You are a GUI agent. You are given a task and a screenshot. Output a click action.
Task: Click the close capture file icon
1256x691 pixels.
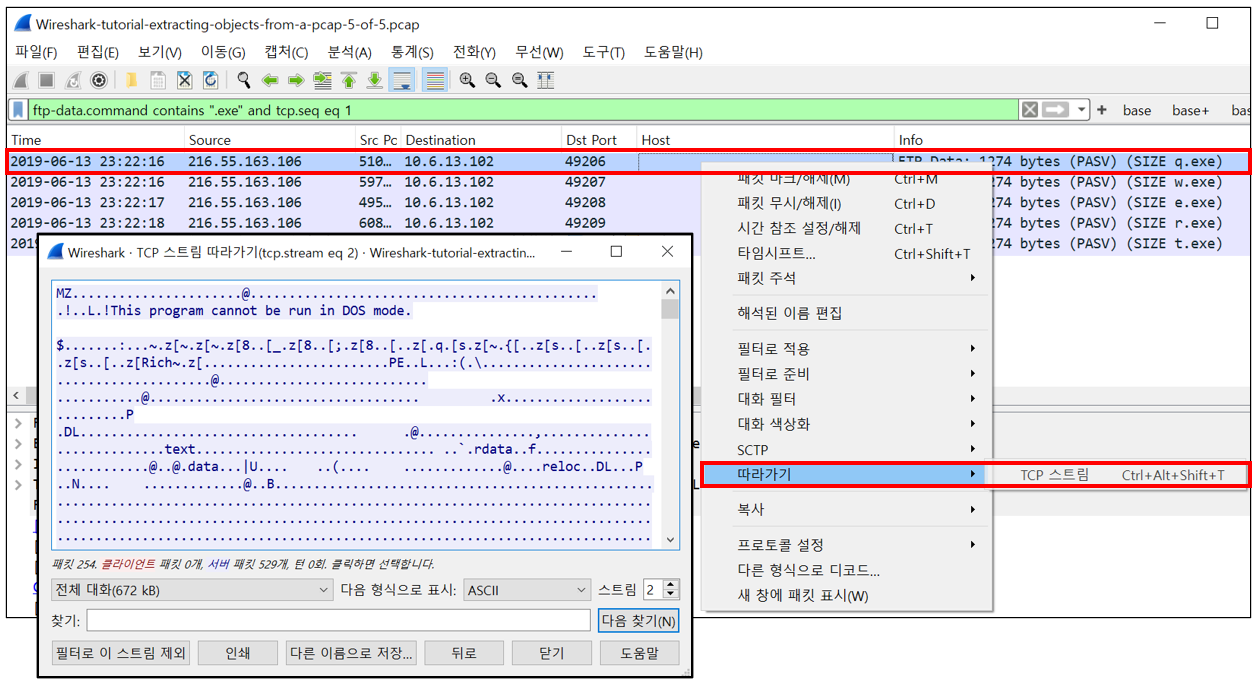click(x=184, y=80)
